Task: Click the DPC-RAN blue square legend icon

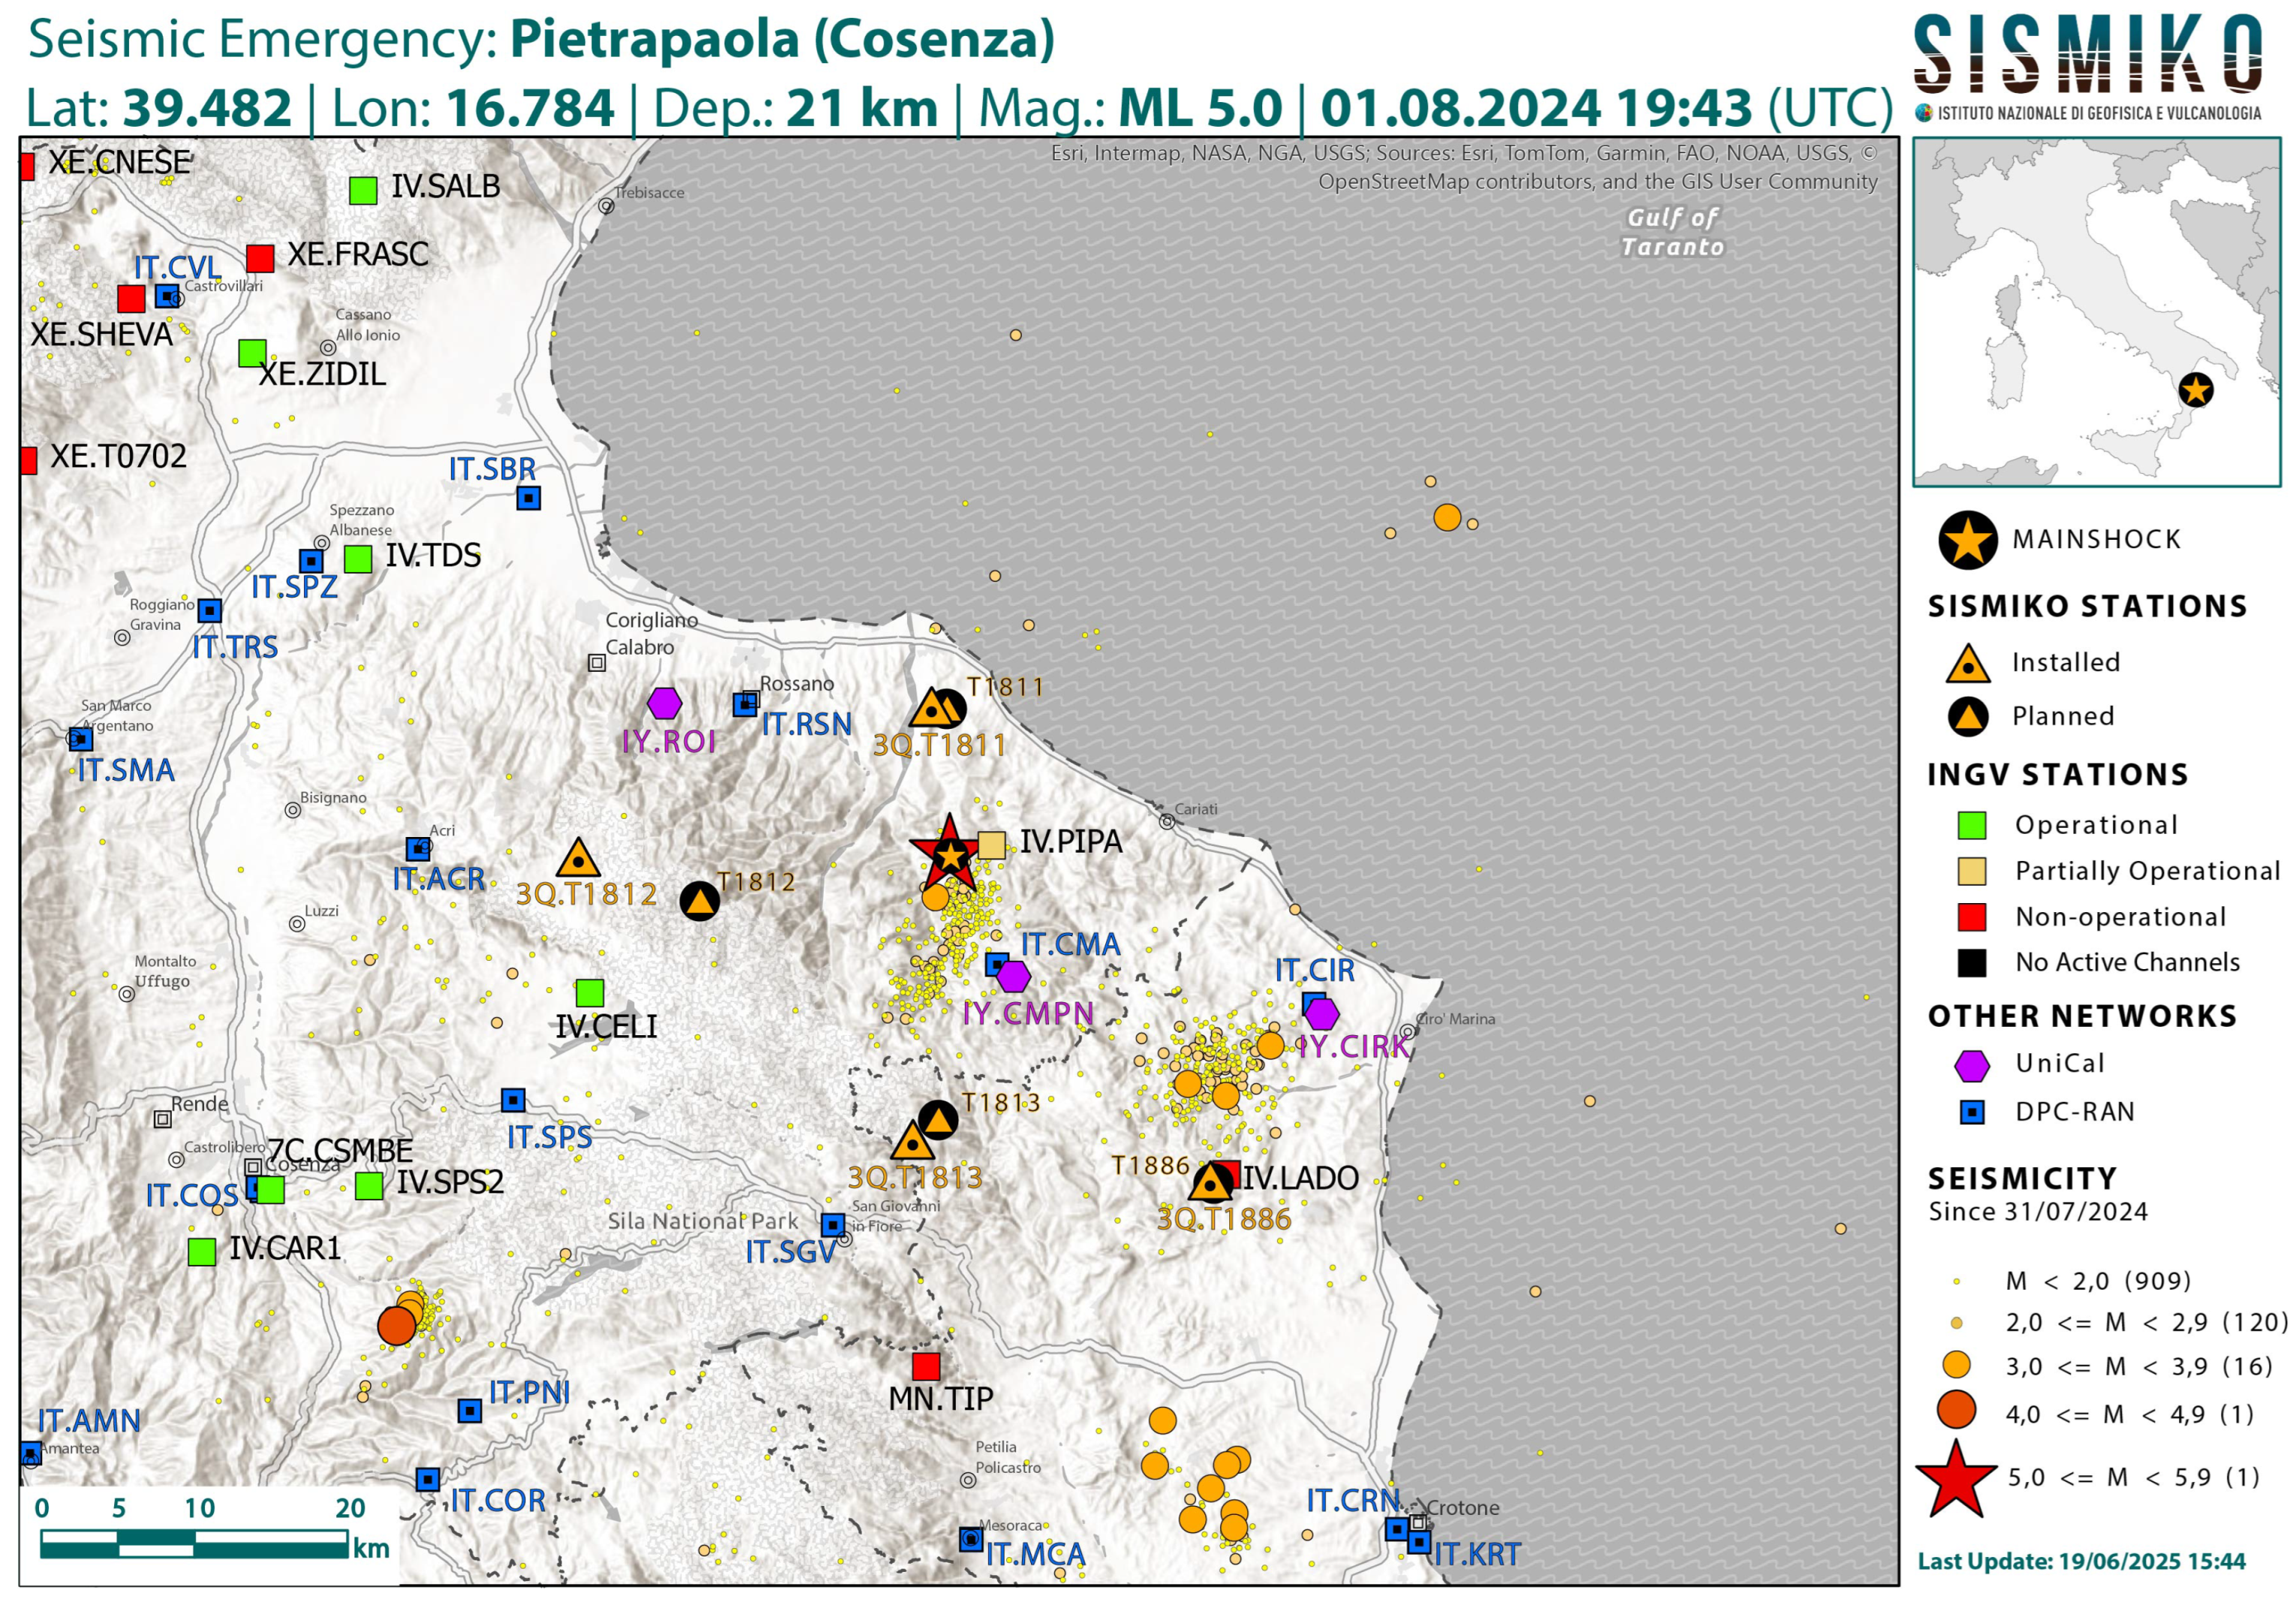Action: pos(1972,1112)
